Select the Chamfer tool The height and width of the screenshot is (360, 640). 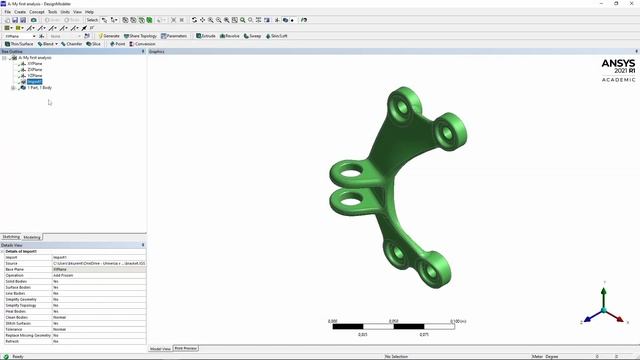tap(71, 44)
